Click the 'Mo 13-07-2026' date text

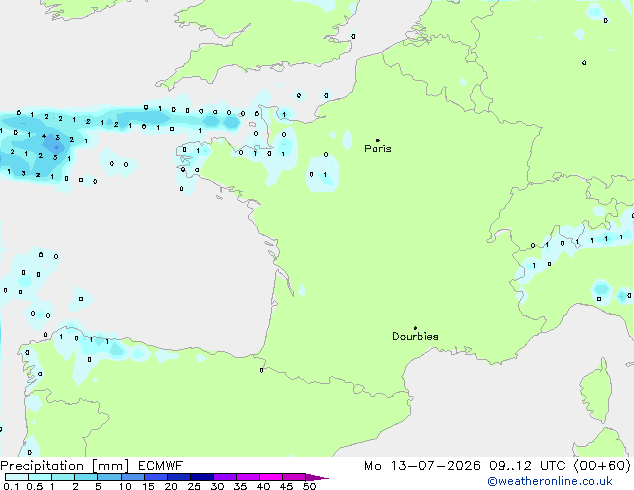[422, 466]
